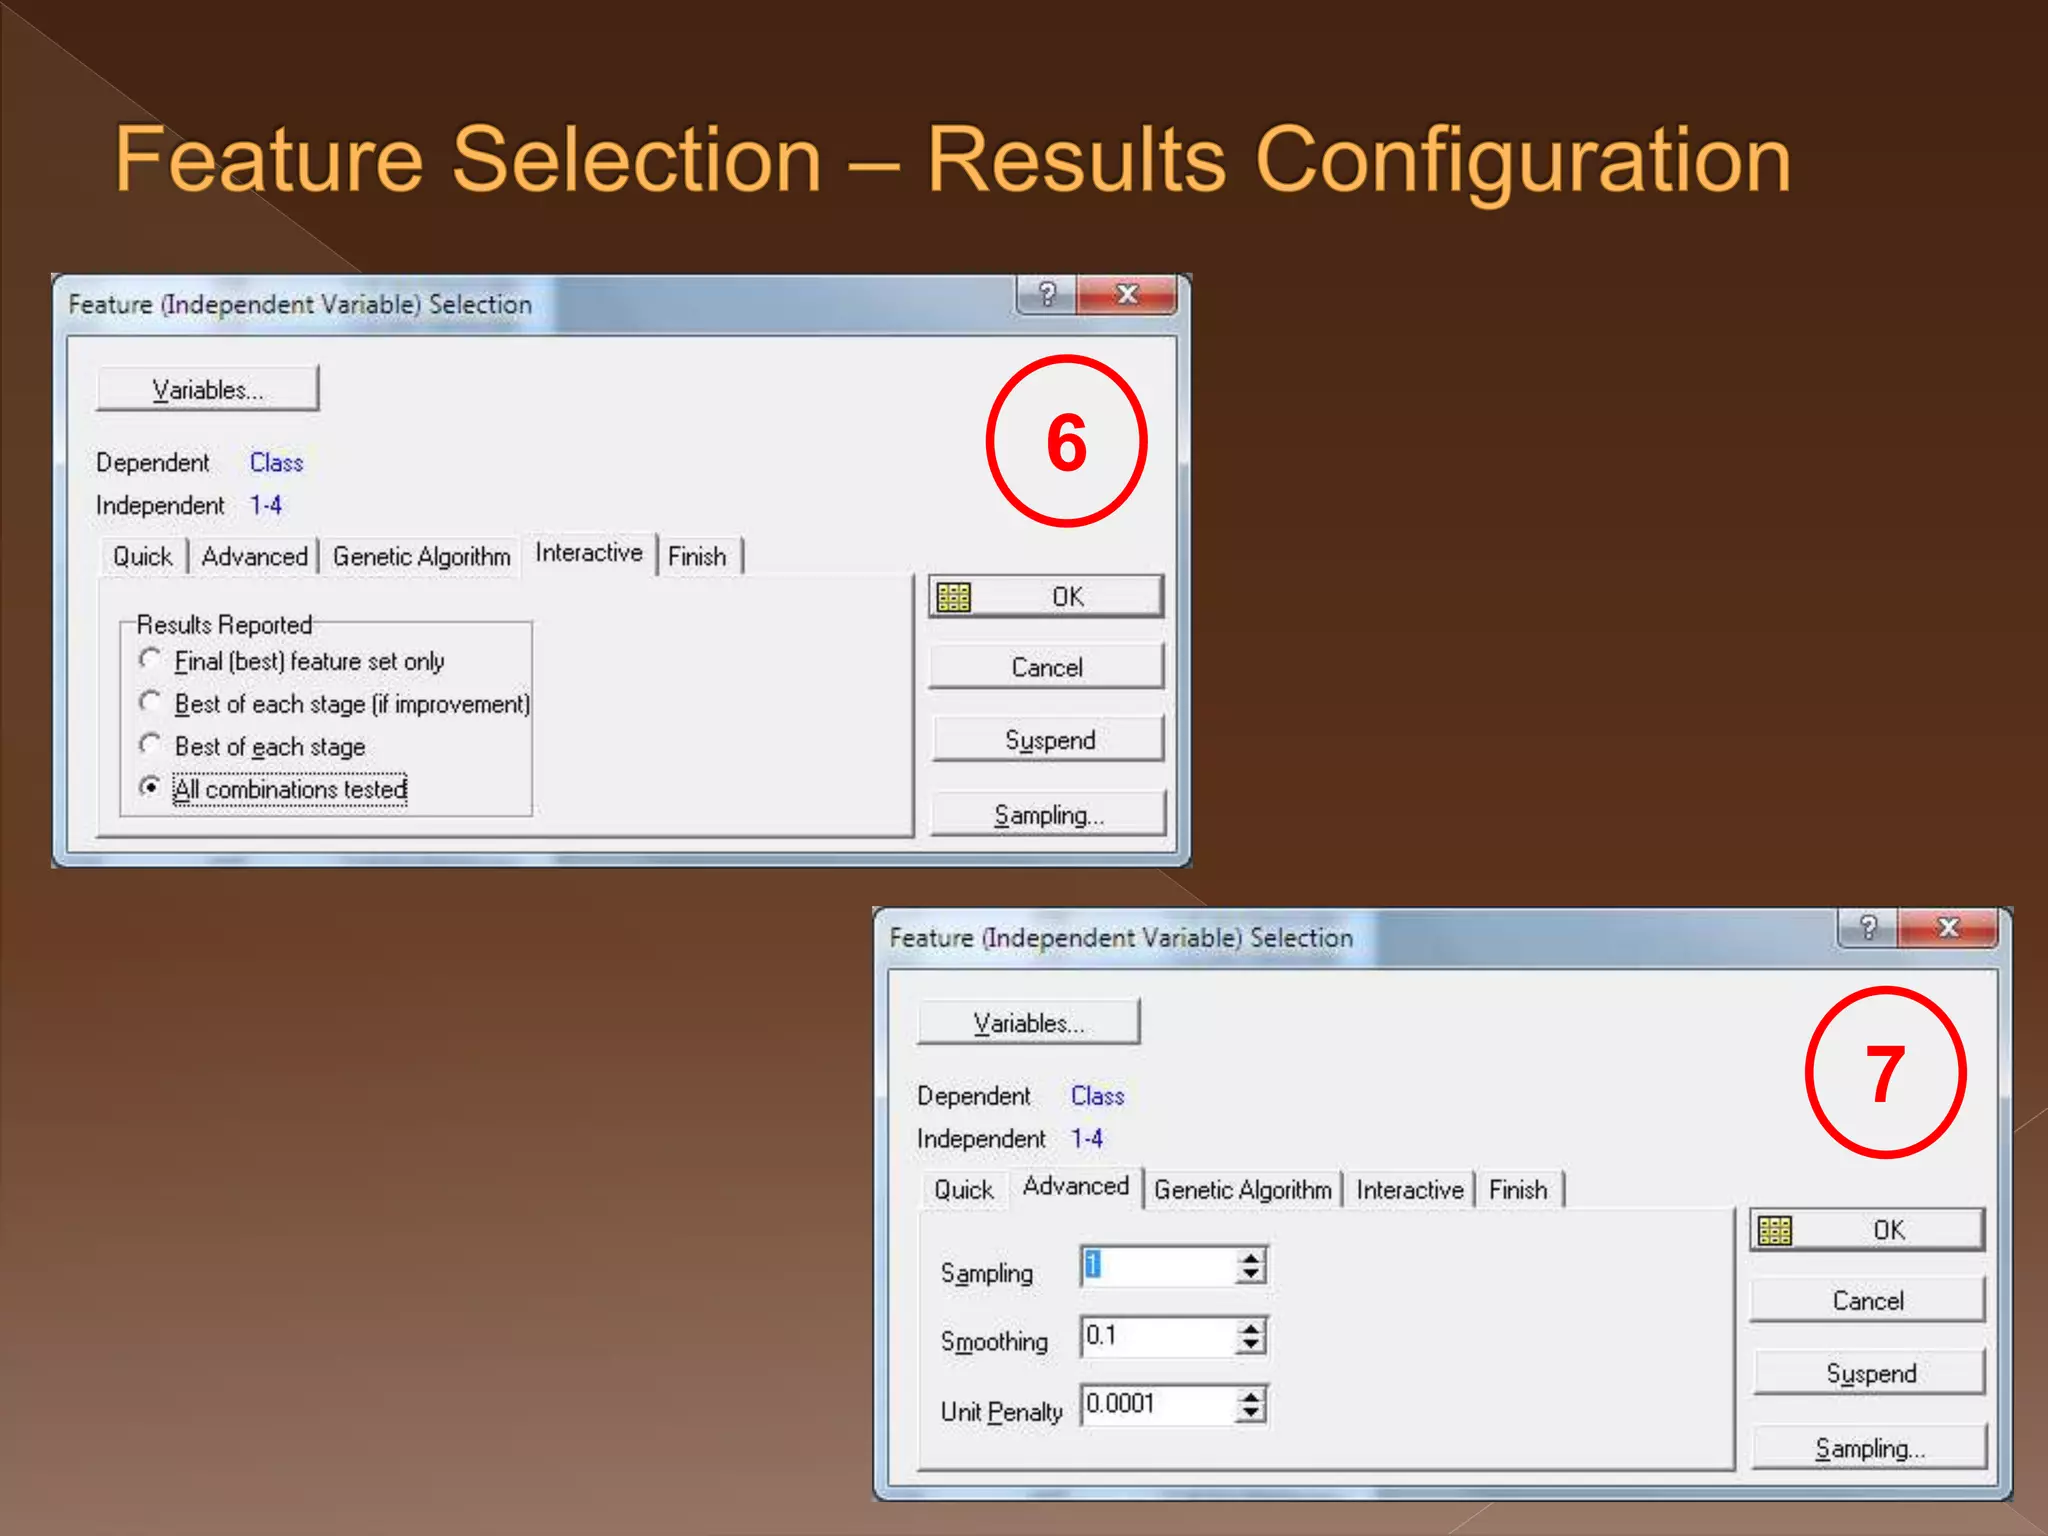
Task: Click the help question mark on dialog 7
Action: pyautogui.click(x=1867, y=928)
